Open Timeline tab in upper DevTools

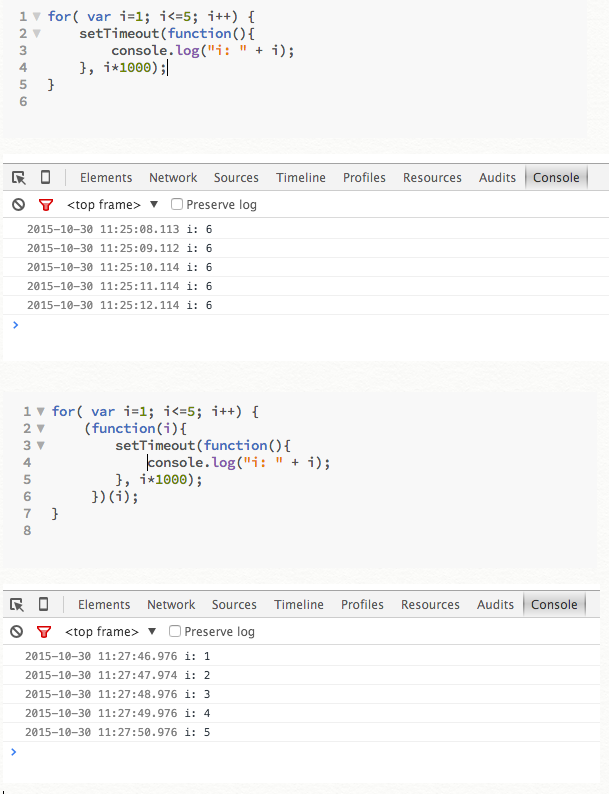click(301, 178)
